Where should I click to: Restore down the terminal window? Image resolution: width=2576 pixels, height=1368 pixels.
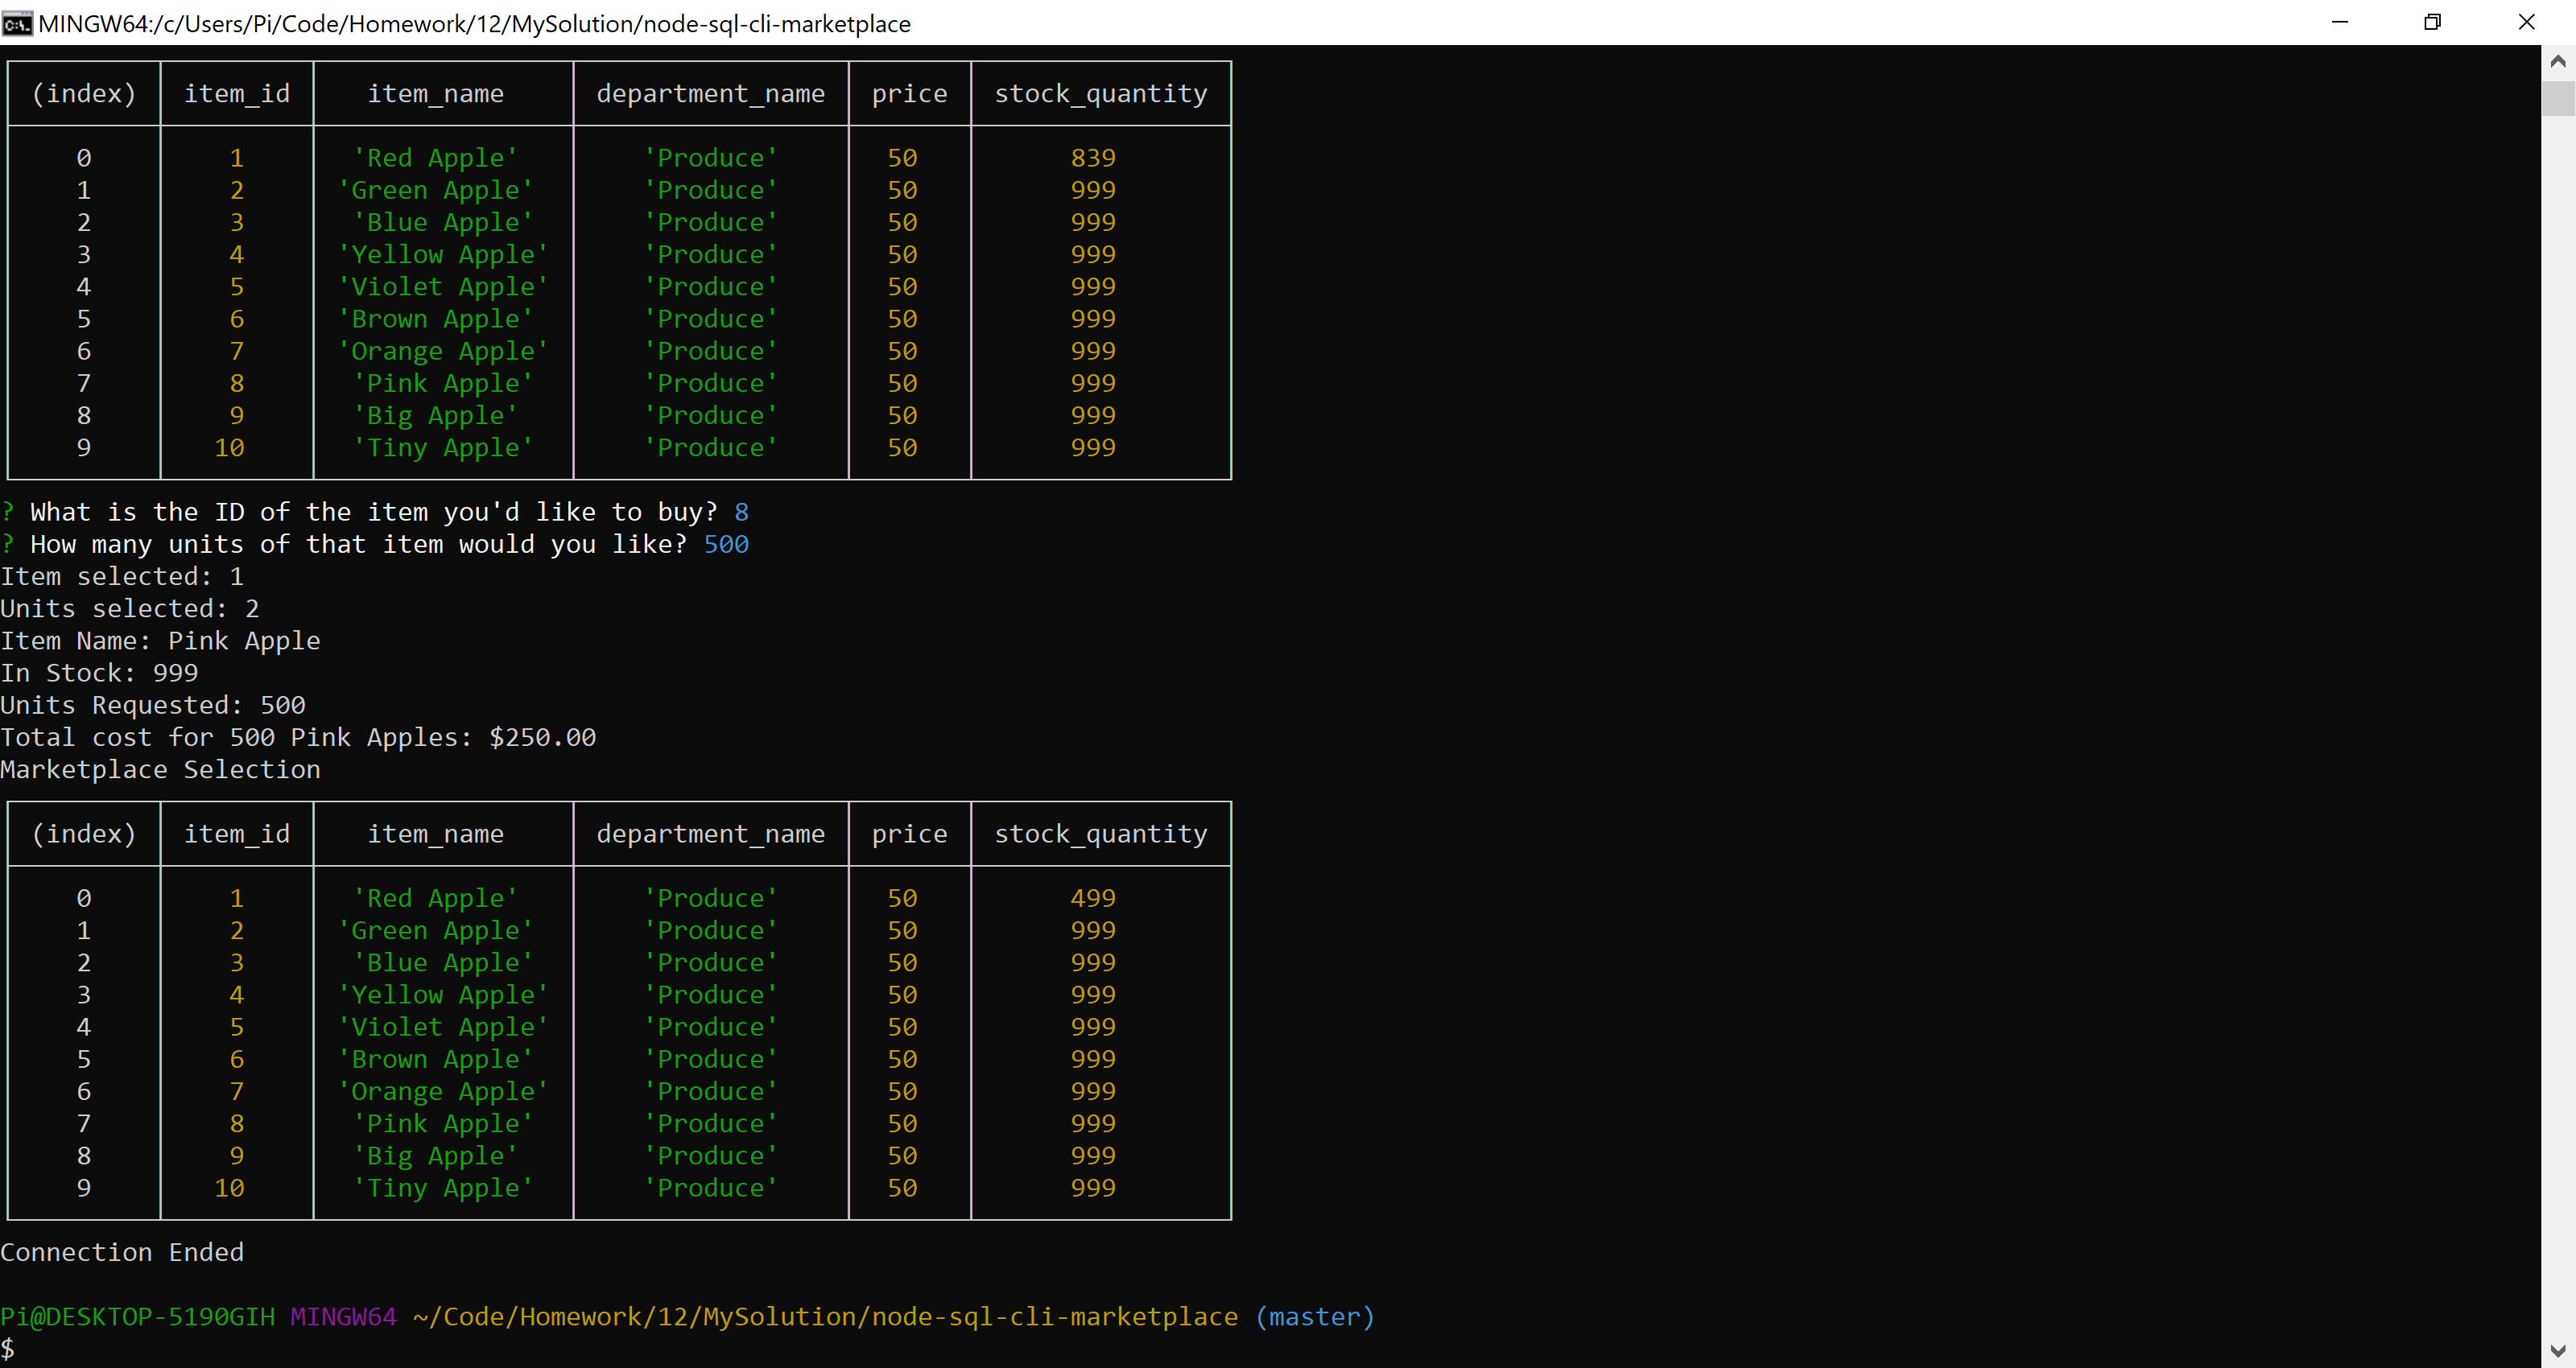click(2432, 22)
